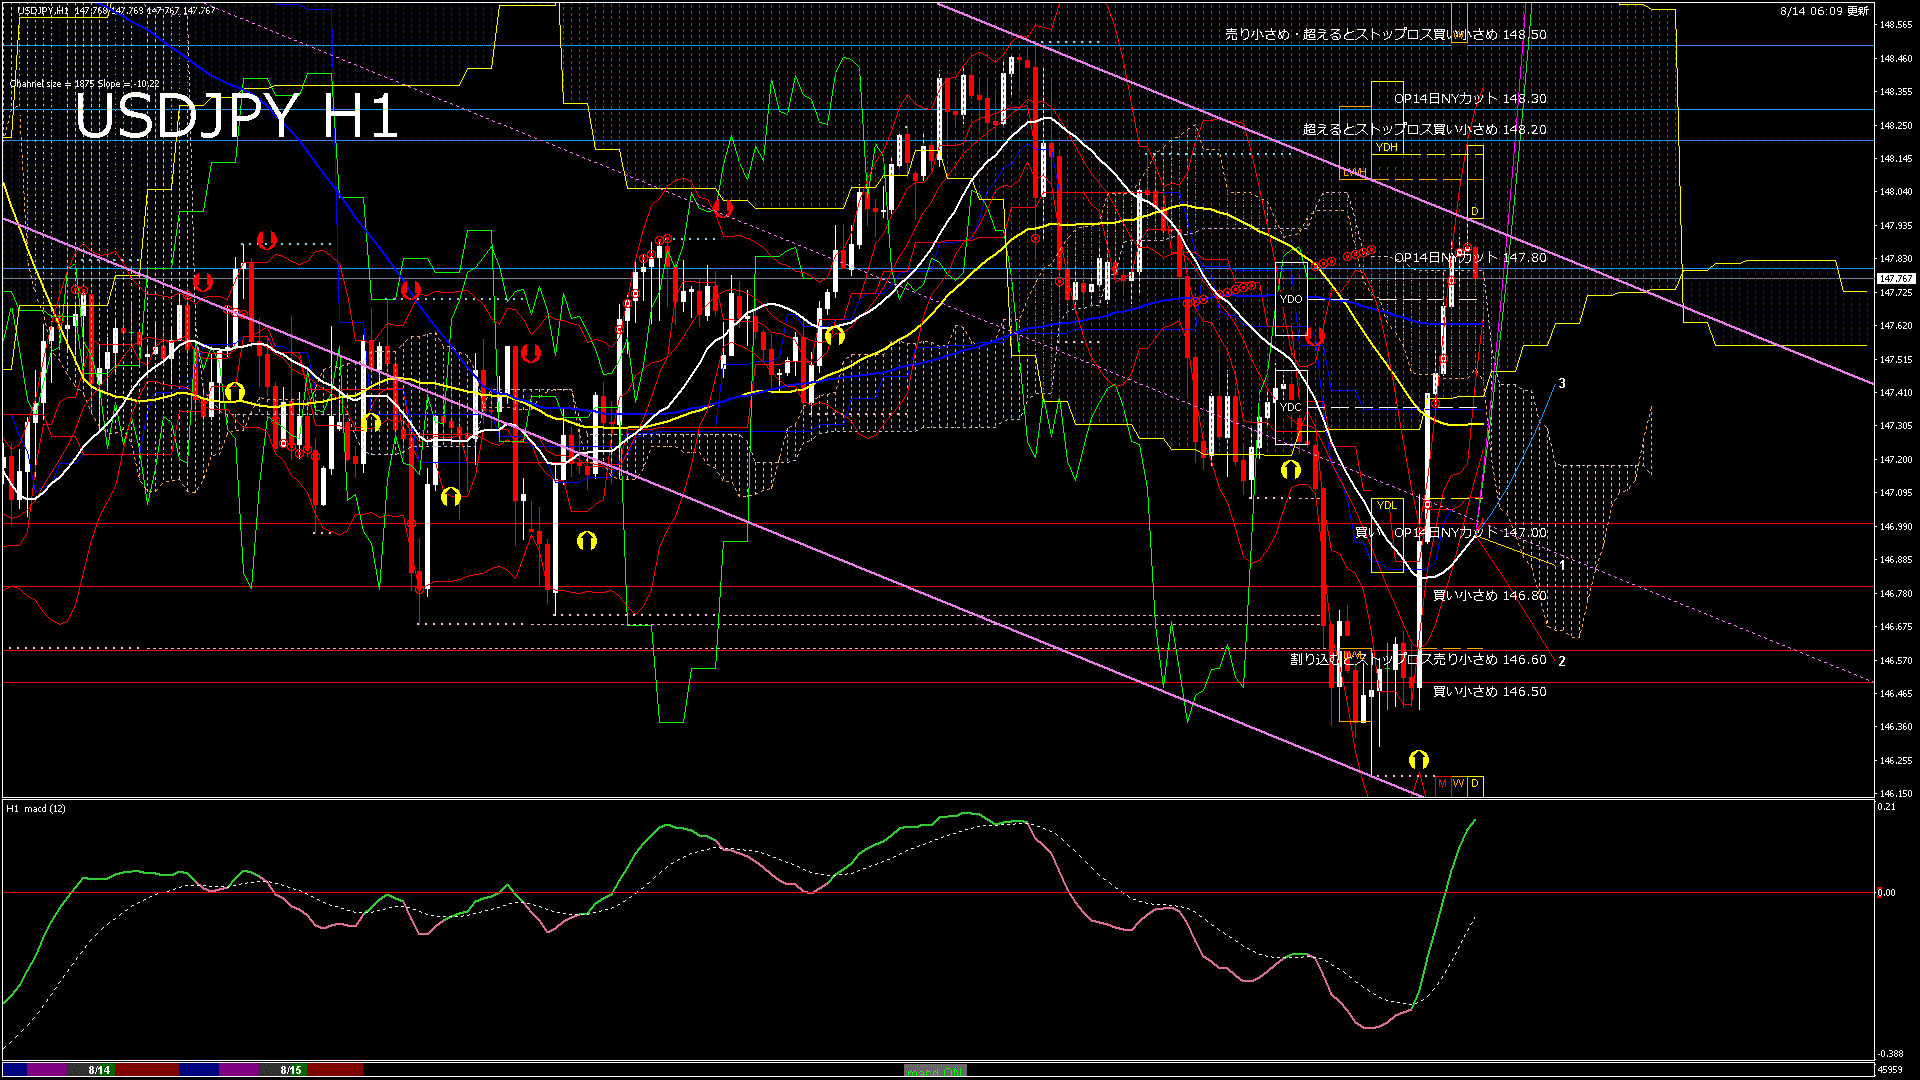
Task: Select the orange LWH last-week-high box
Action: (1354, 172)
